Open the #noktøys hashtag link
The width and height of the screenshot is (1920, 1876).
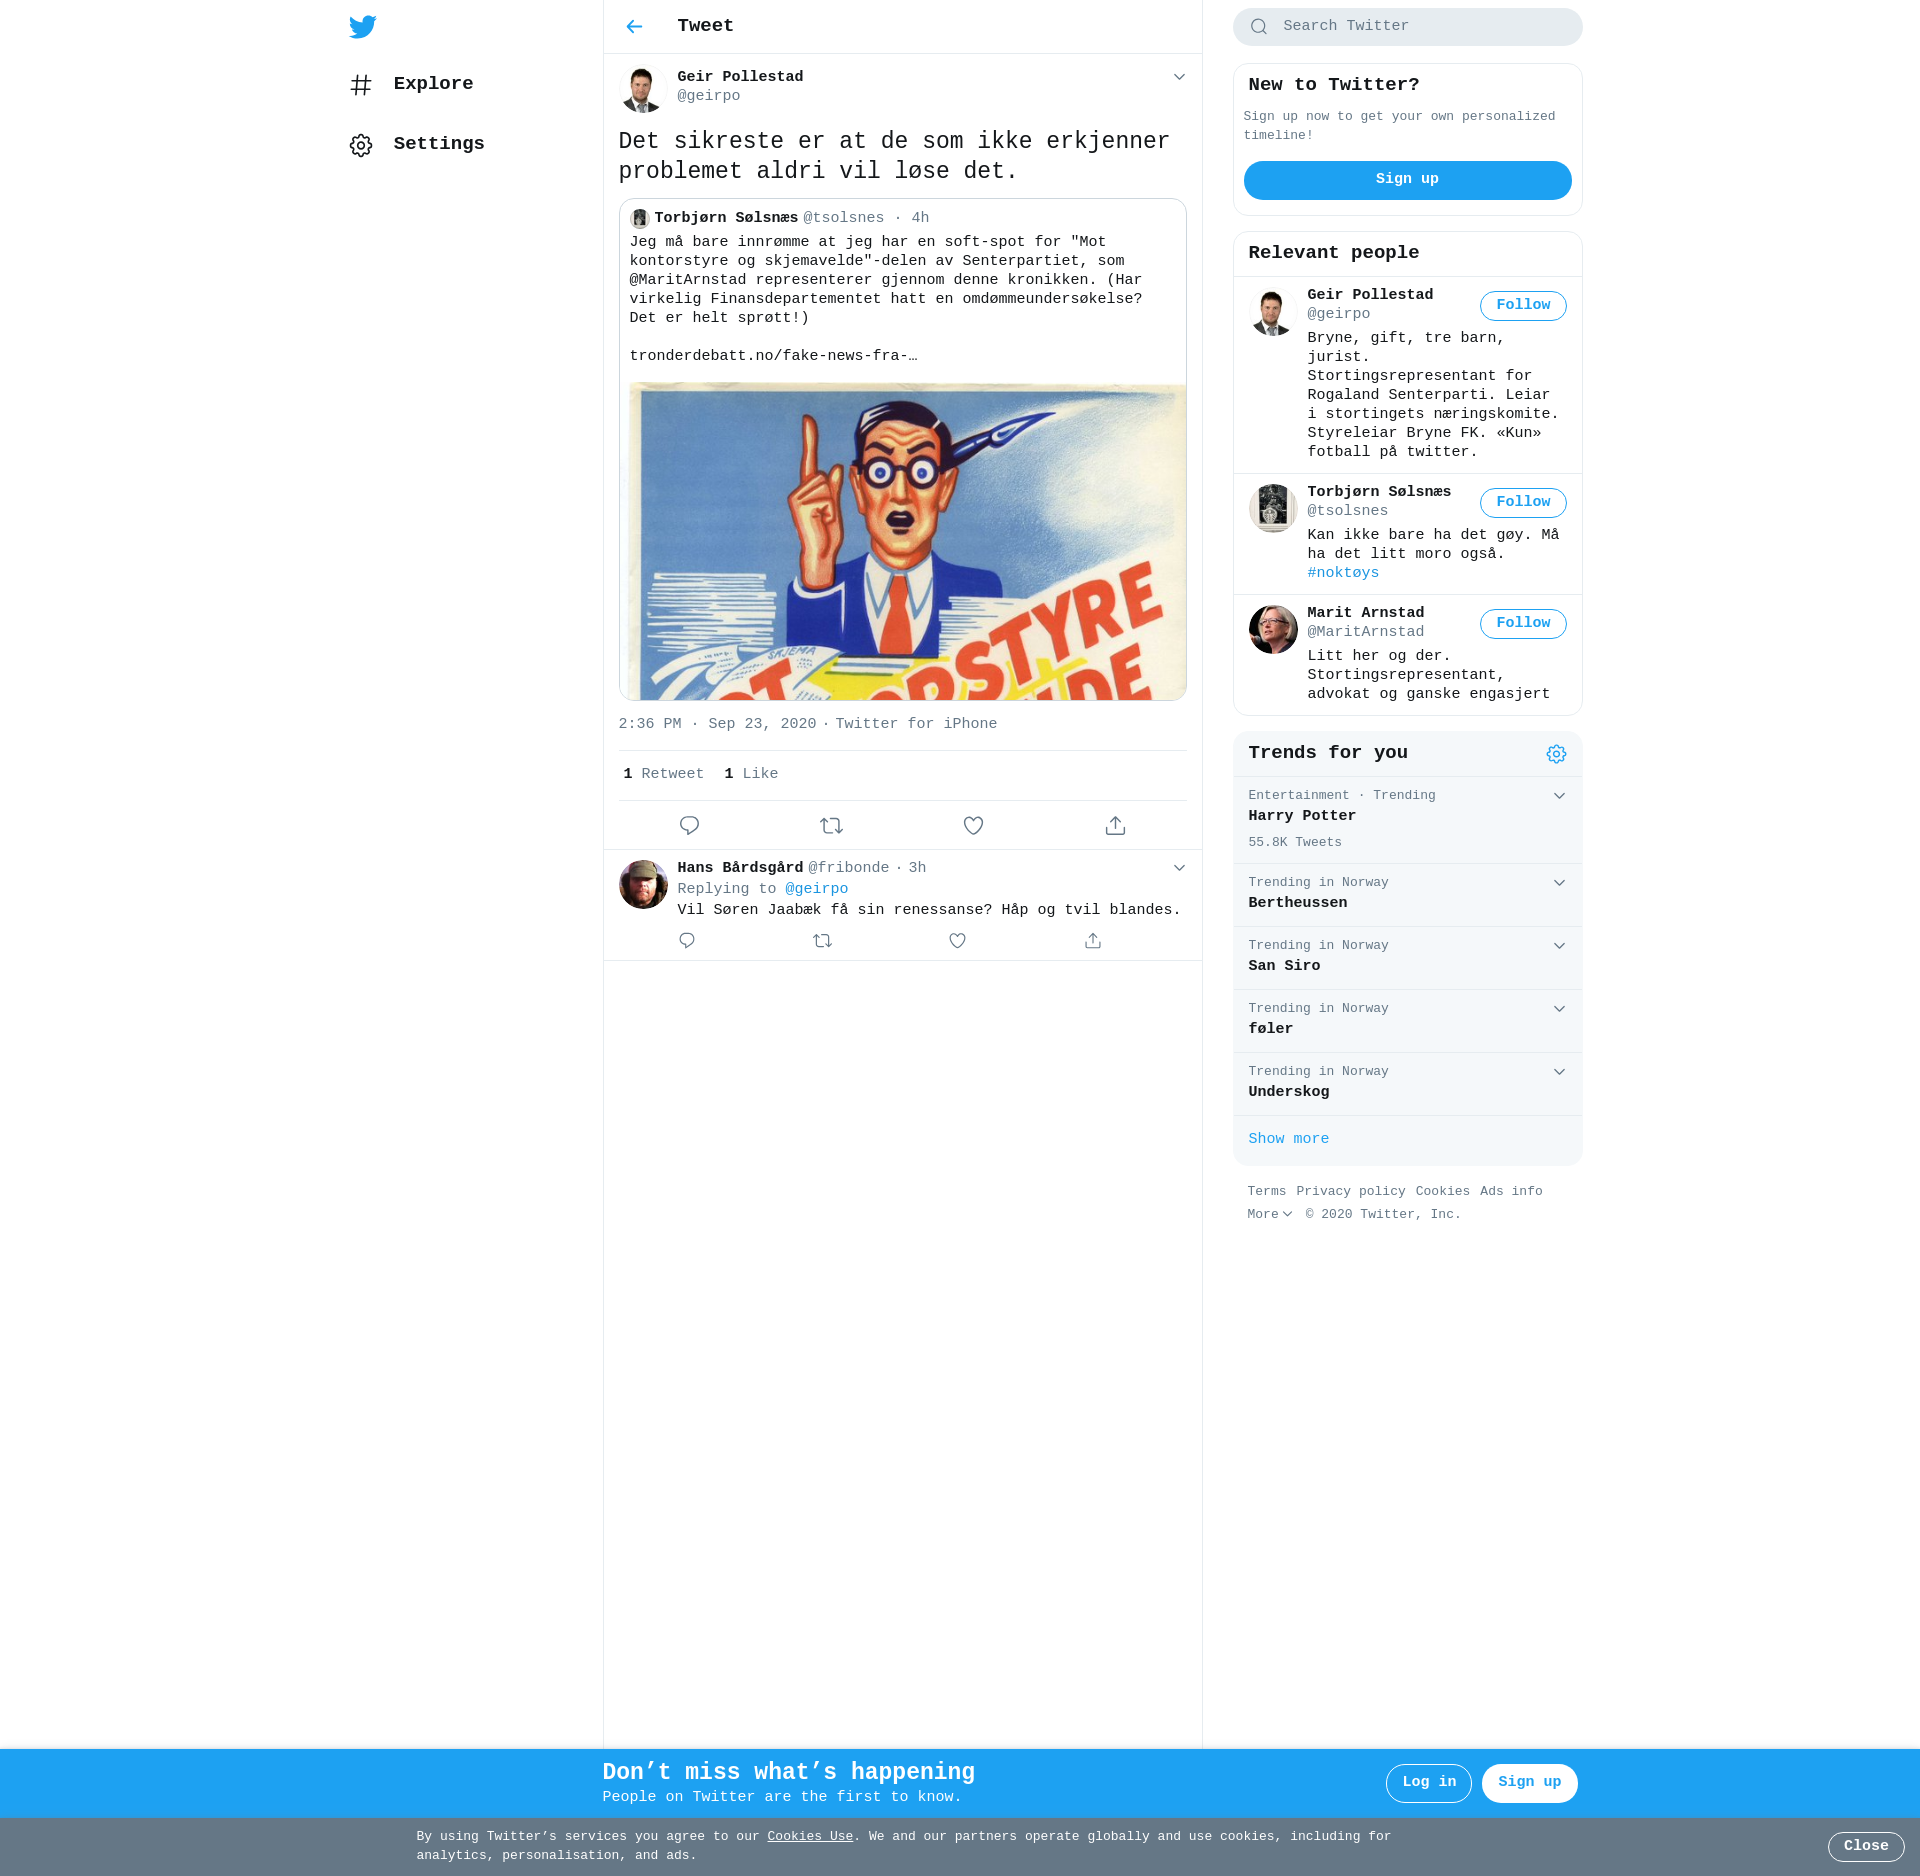pyautogui.click(x=1343, y=573)
